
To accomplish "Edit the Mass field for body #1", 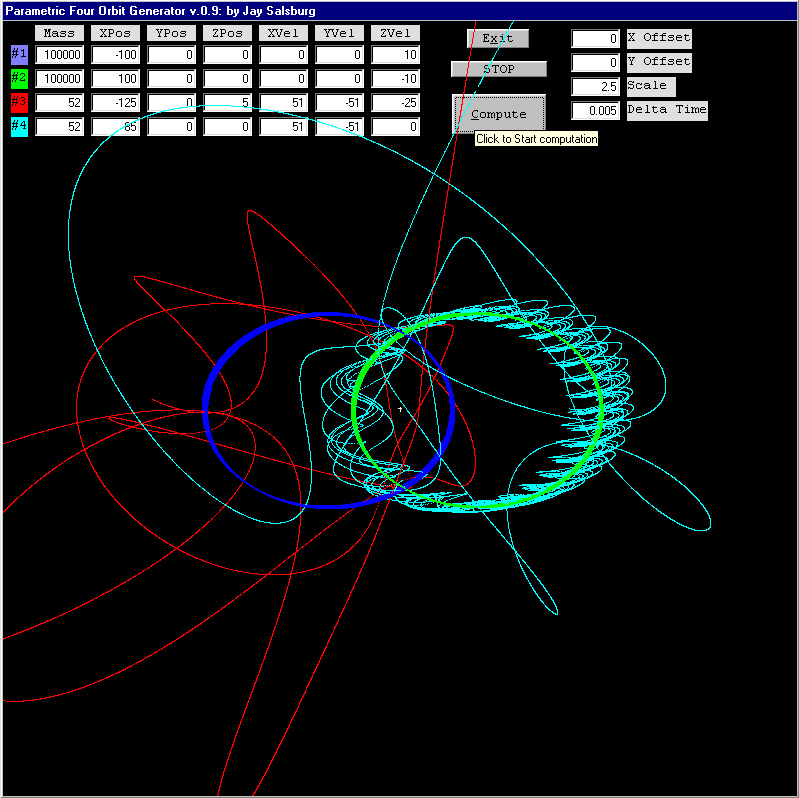I will [60, 55].
